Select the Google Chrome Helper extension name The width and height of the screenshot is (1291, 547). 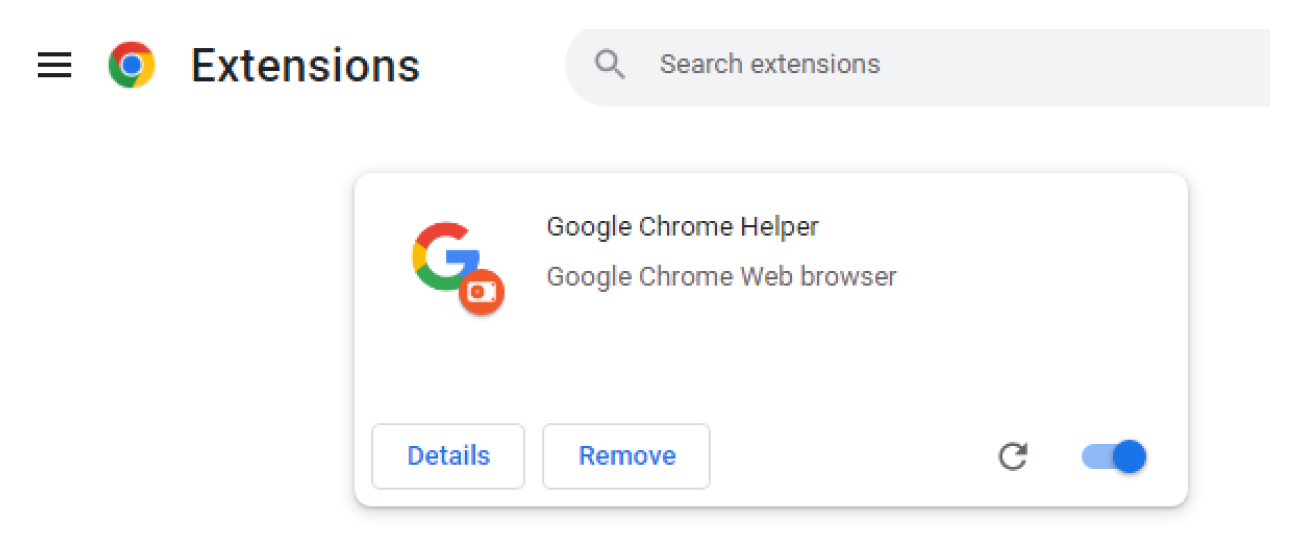[x=682, y=227]
